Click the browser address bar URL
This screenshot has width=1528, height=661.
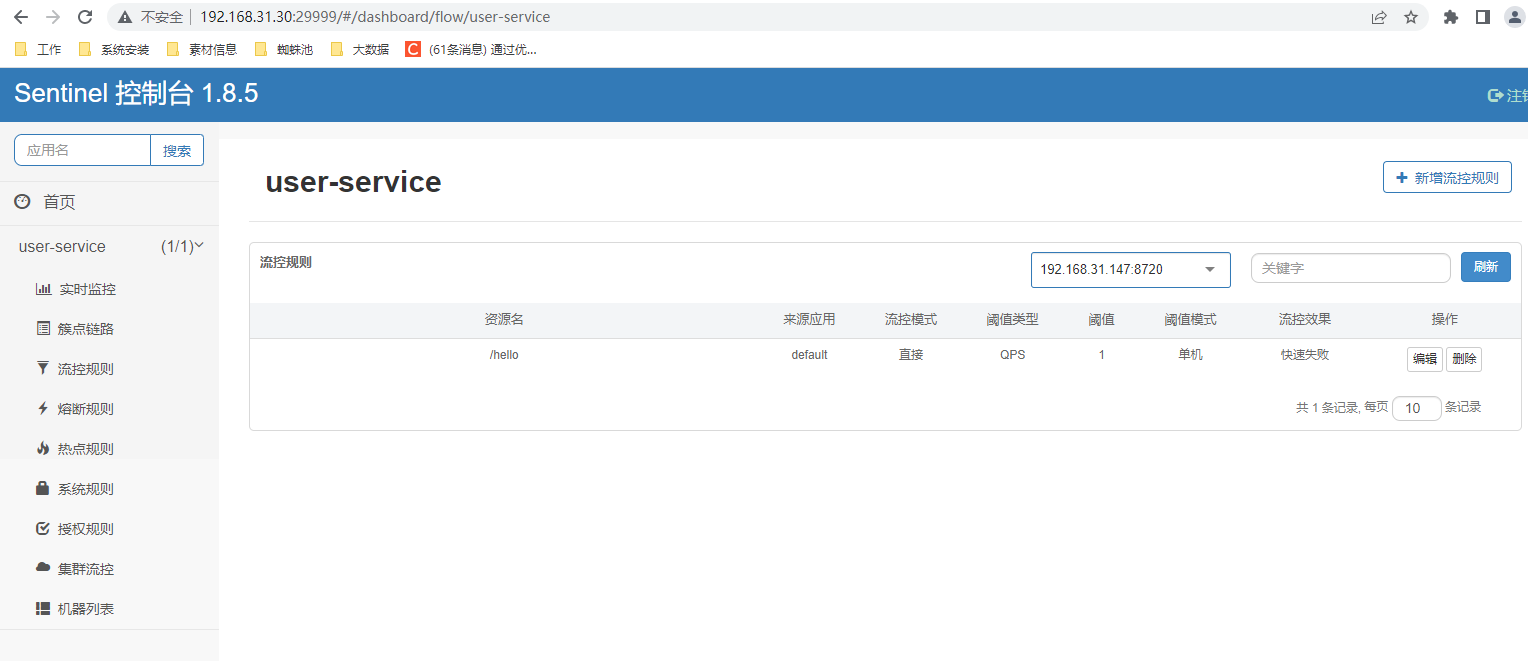point(375,17)
